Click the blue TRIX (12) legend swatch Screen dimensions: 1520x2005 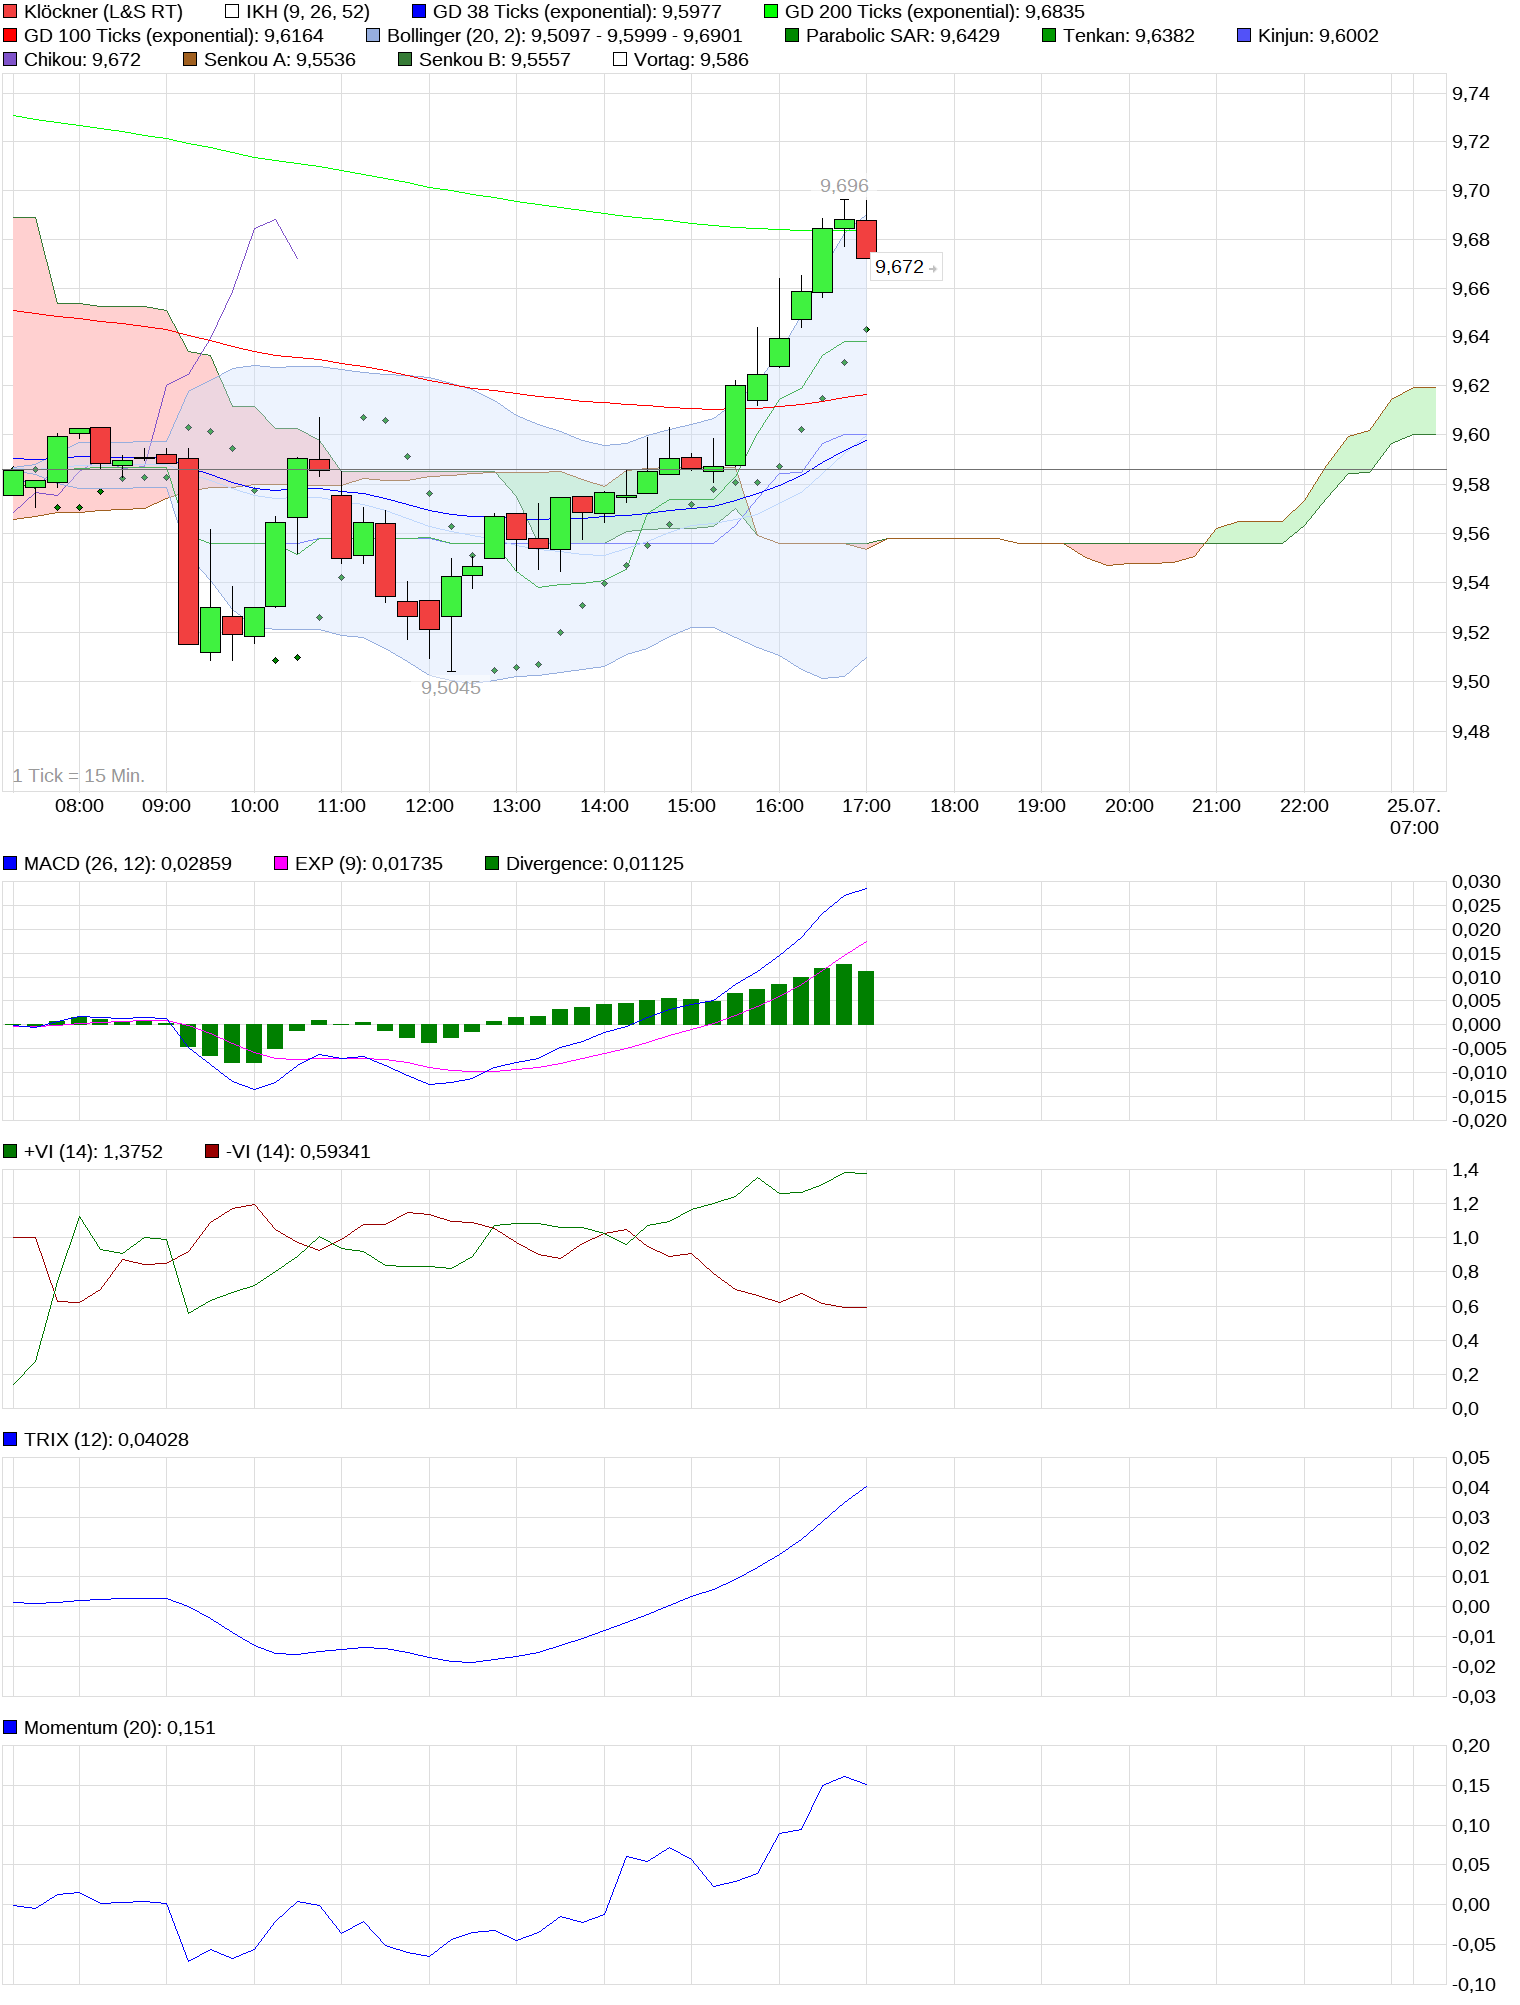pos(10,1440)
